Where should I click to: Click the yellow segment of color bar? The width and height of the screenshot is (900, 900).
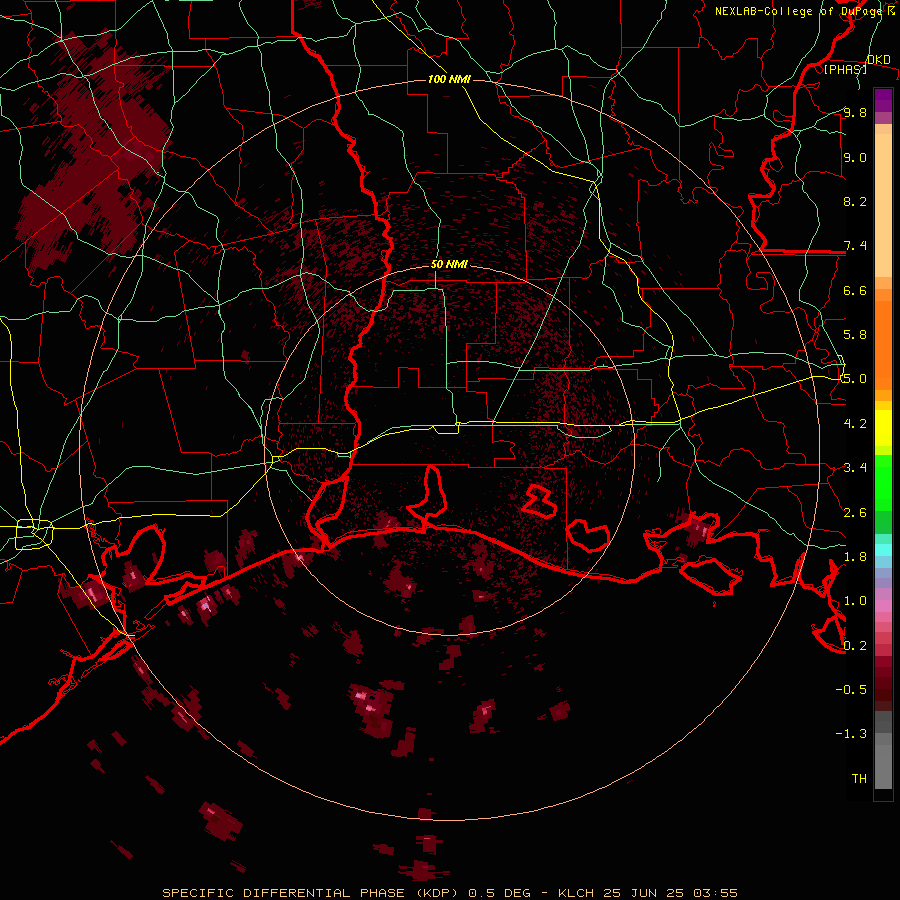[x=883, y=428]
